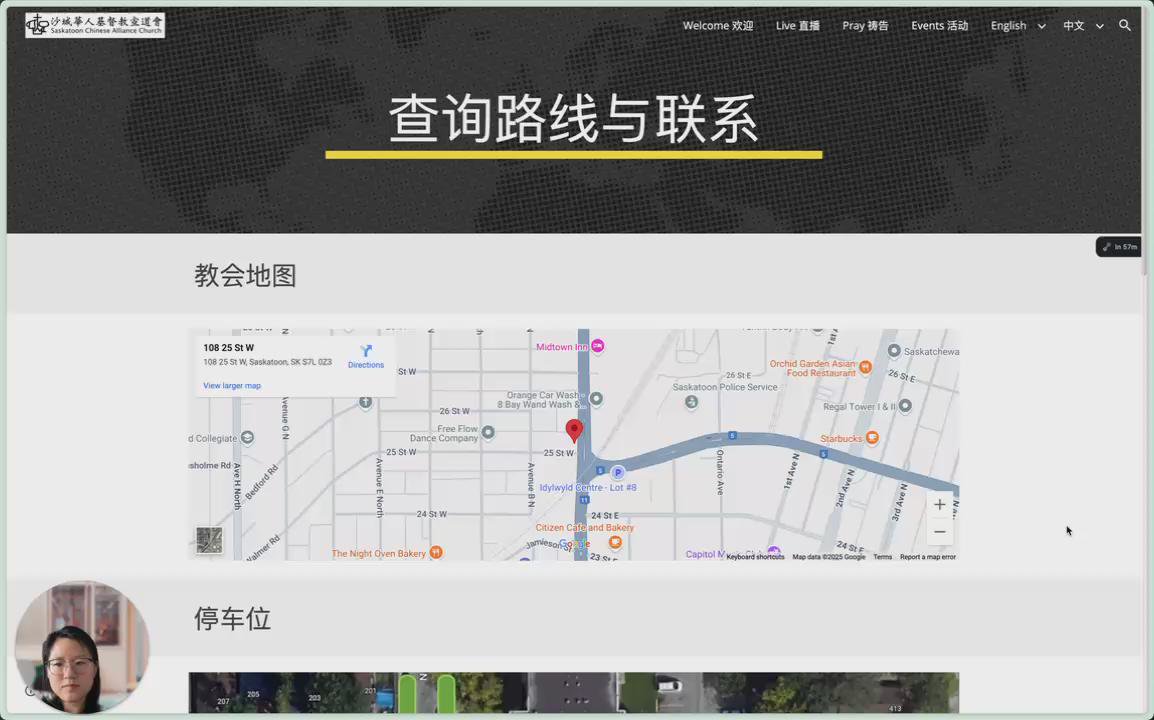Zoom out of the map with minus button
This screenshot has width=1154, height=720.
click(940, 532)
